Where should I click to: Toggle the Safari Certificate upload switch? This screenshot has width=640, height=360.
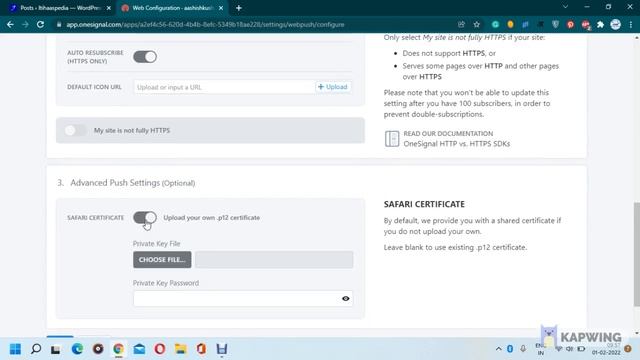tap(144, 217)
